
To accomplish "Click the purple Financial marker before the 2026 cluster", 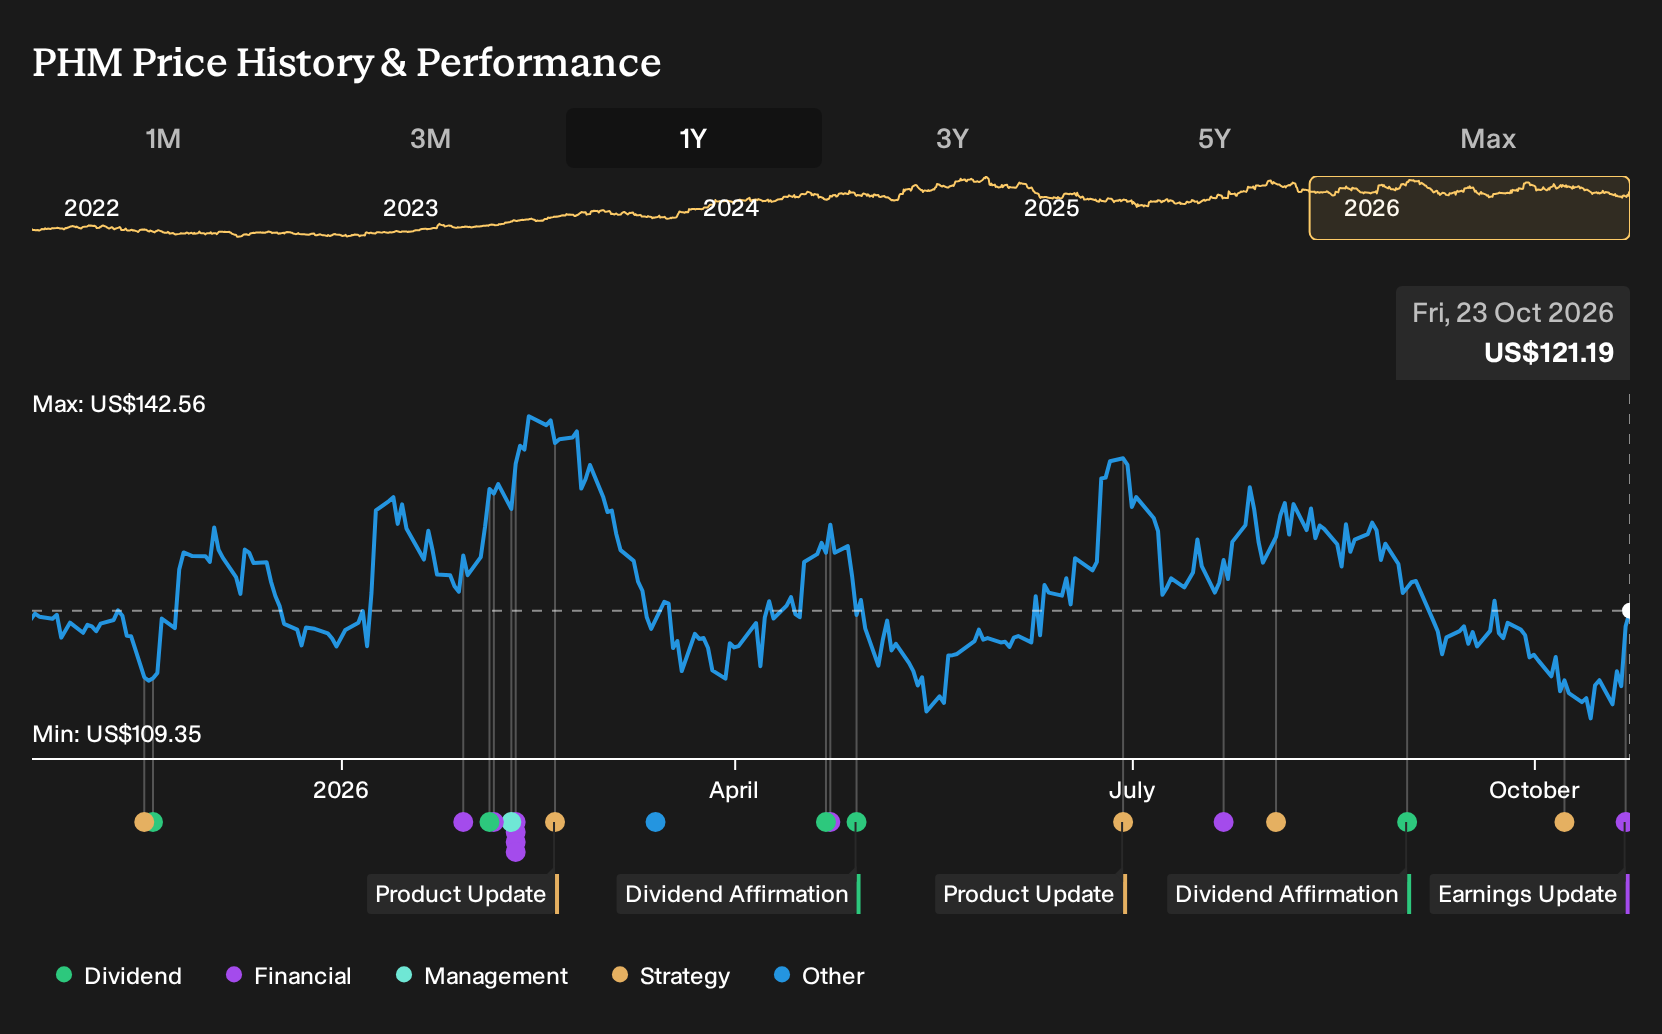I will click(463, 822).
